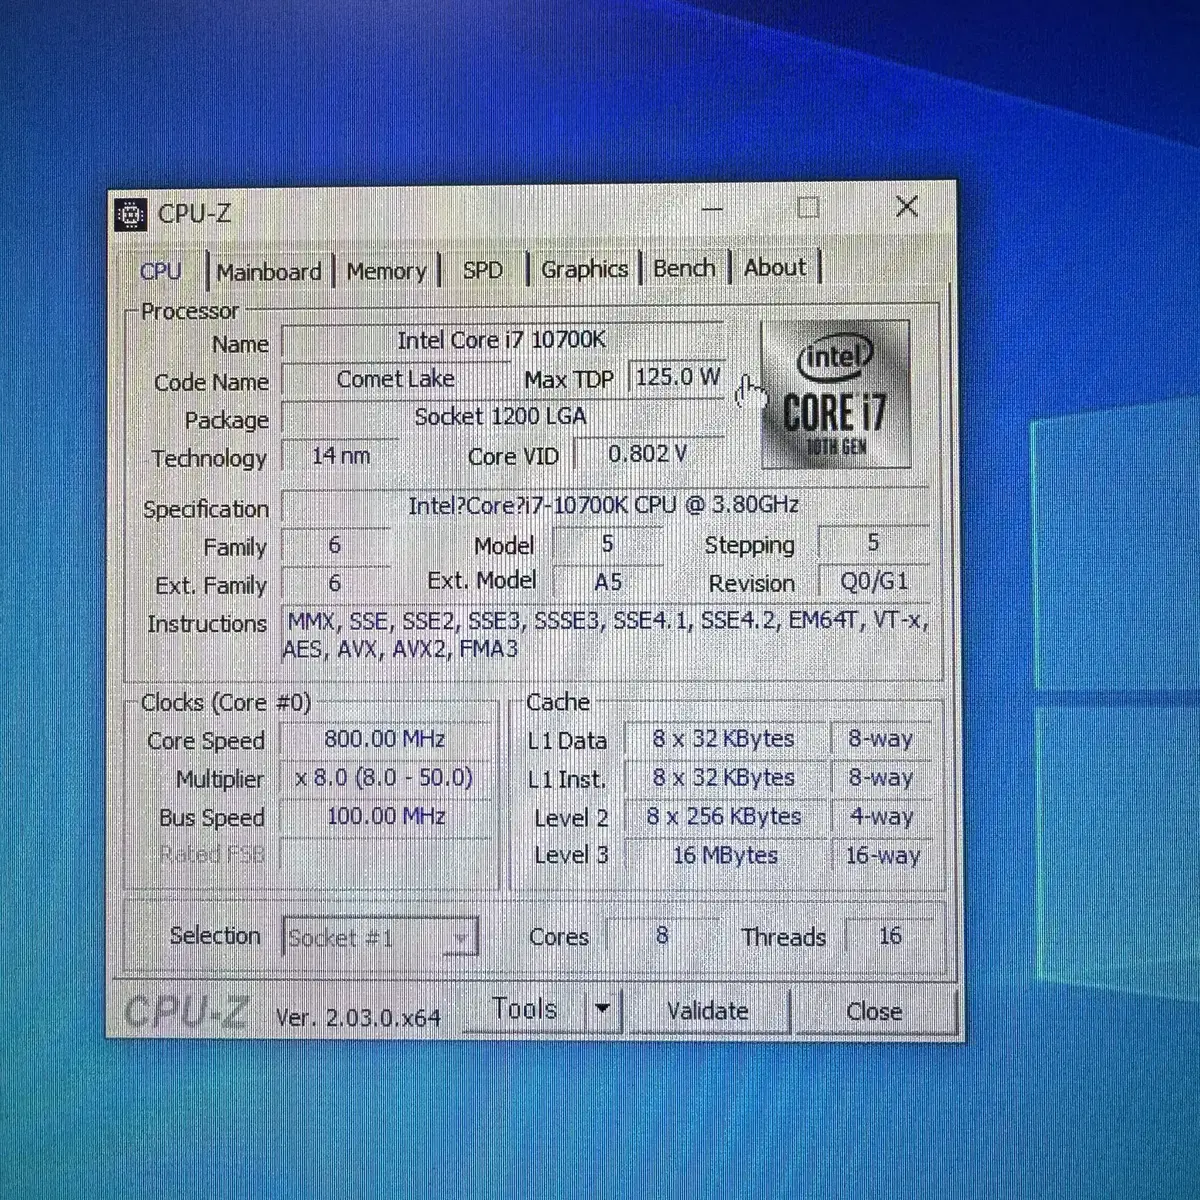Switch to the Mainboard tab
The height and width of the screenshot is (1200, 1200).
pos(268,272)
